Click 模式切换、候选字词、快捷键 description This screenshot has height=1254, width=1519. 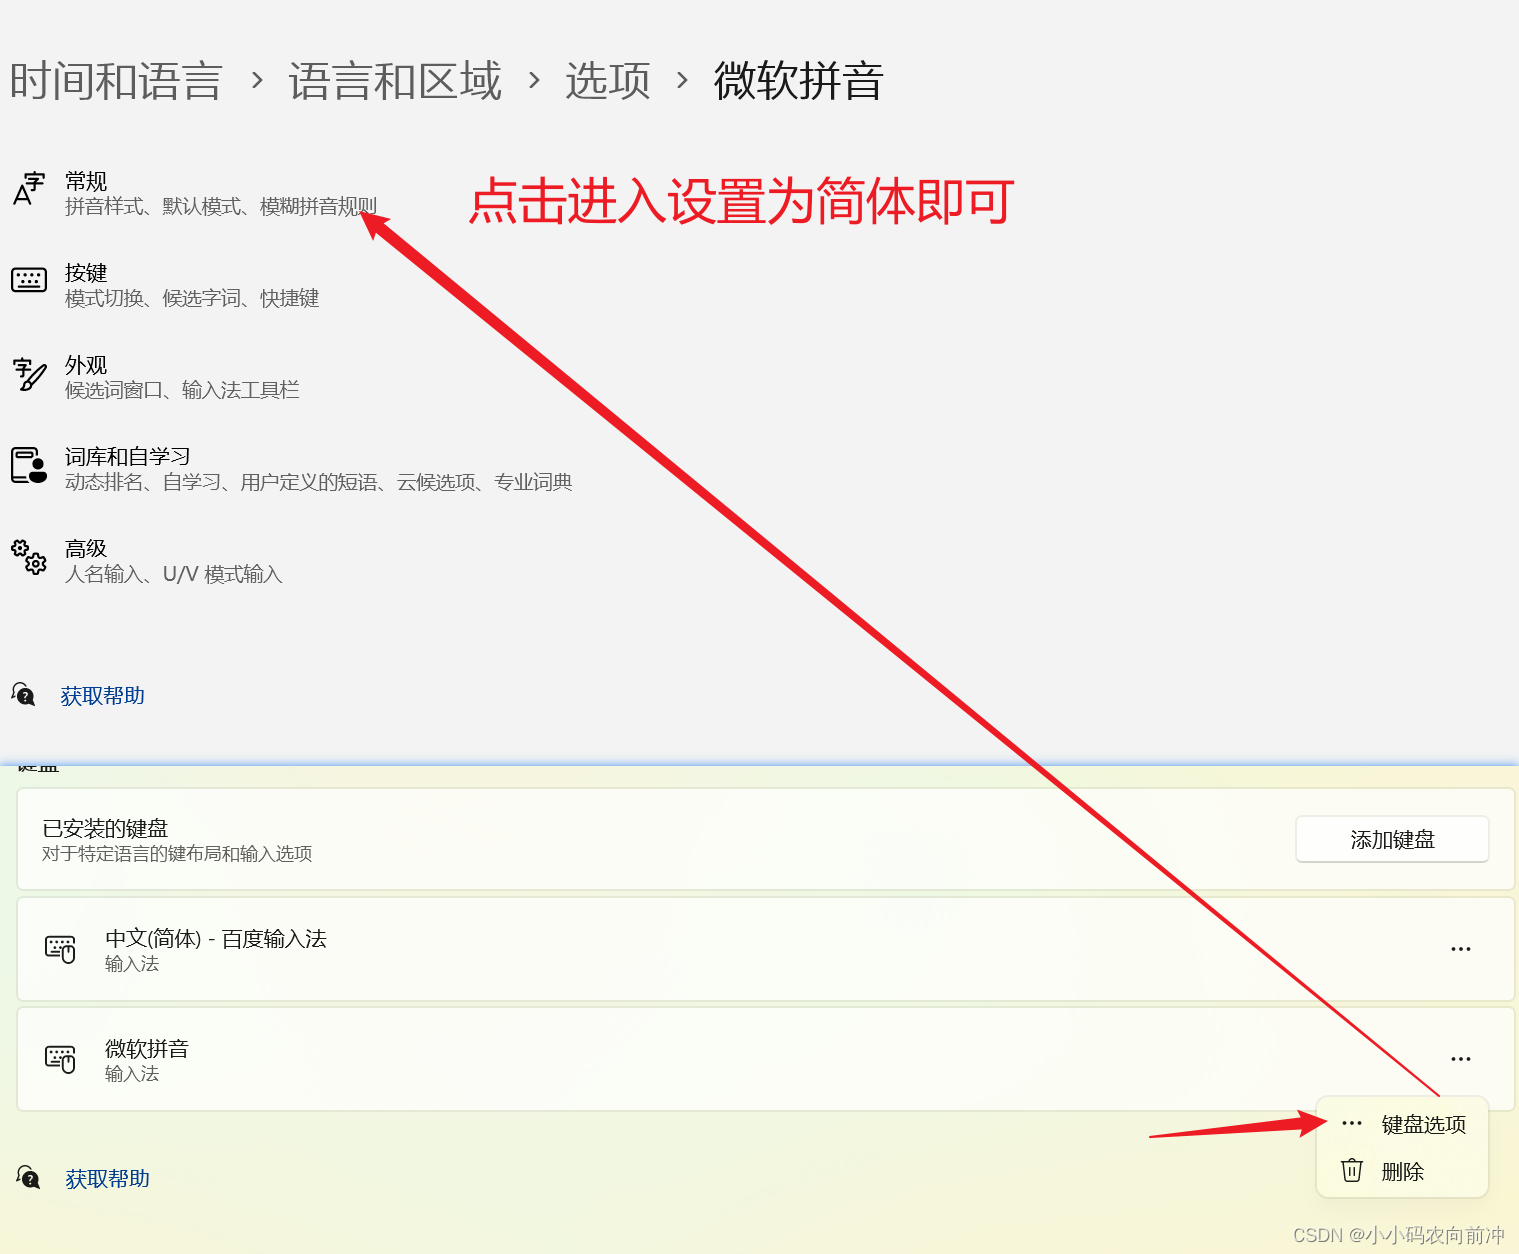point(192,299)
